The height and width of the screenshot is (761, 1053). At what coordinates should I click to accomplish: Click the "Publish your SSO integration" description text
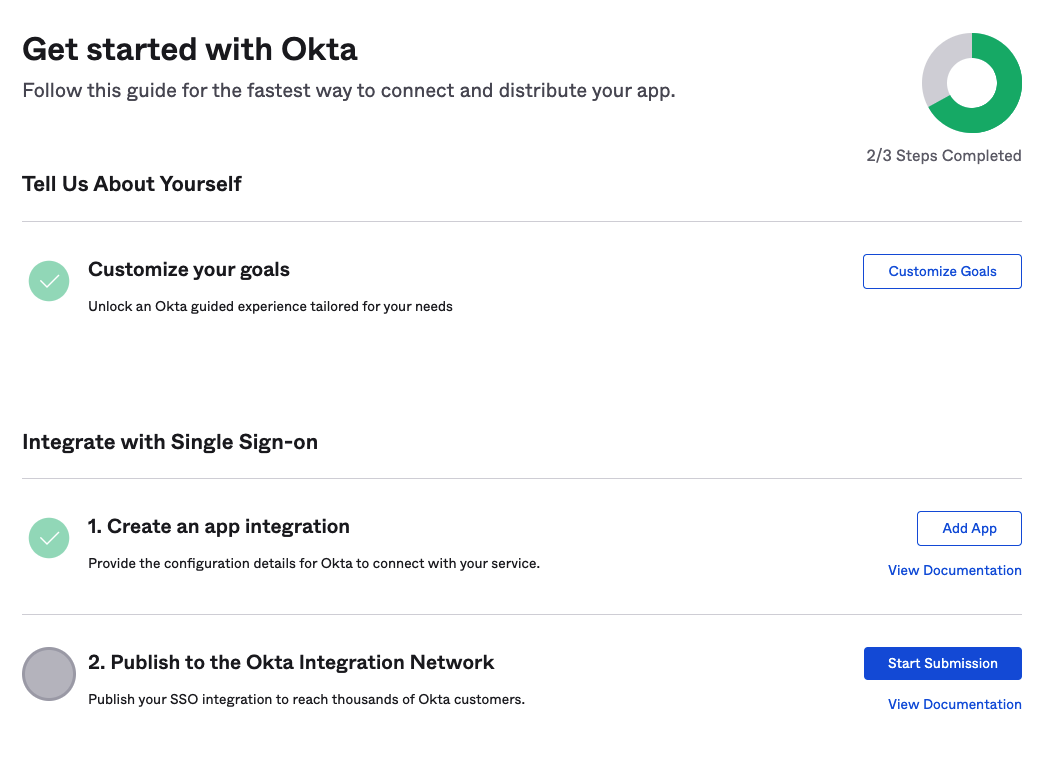pos(306,699)
